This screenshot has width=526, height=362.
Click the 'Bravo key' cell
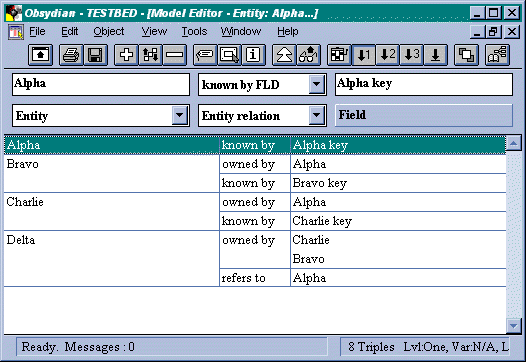pyautogui.click(x=398, y=183)
